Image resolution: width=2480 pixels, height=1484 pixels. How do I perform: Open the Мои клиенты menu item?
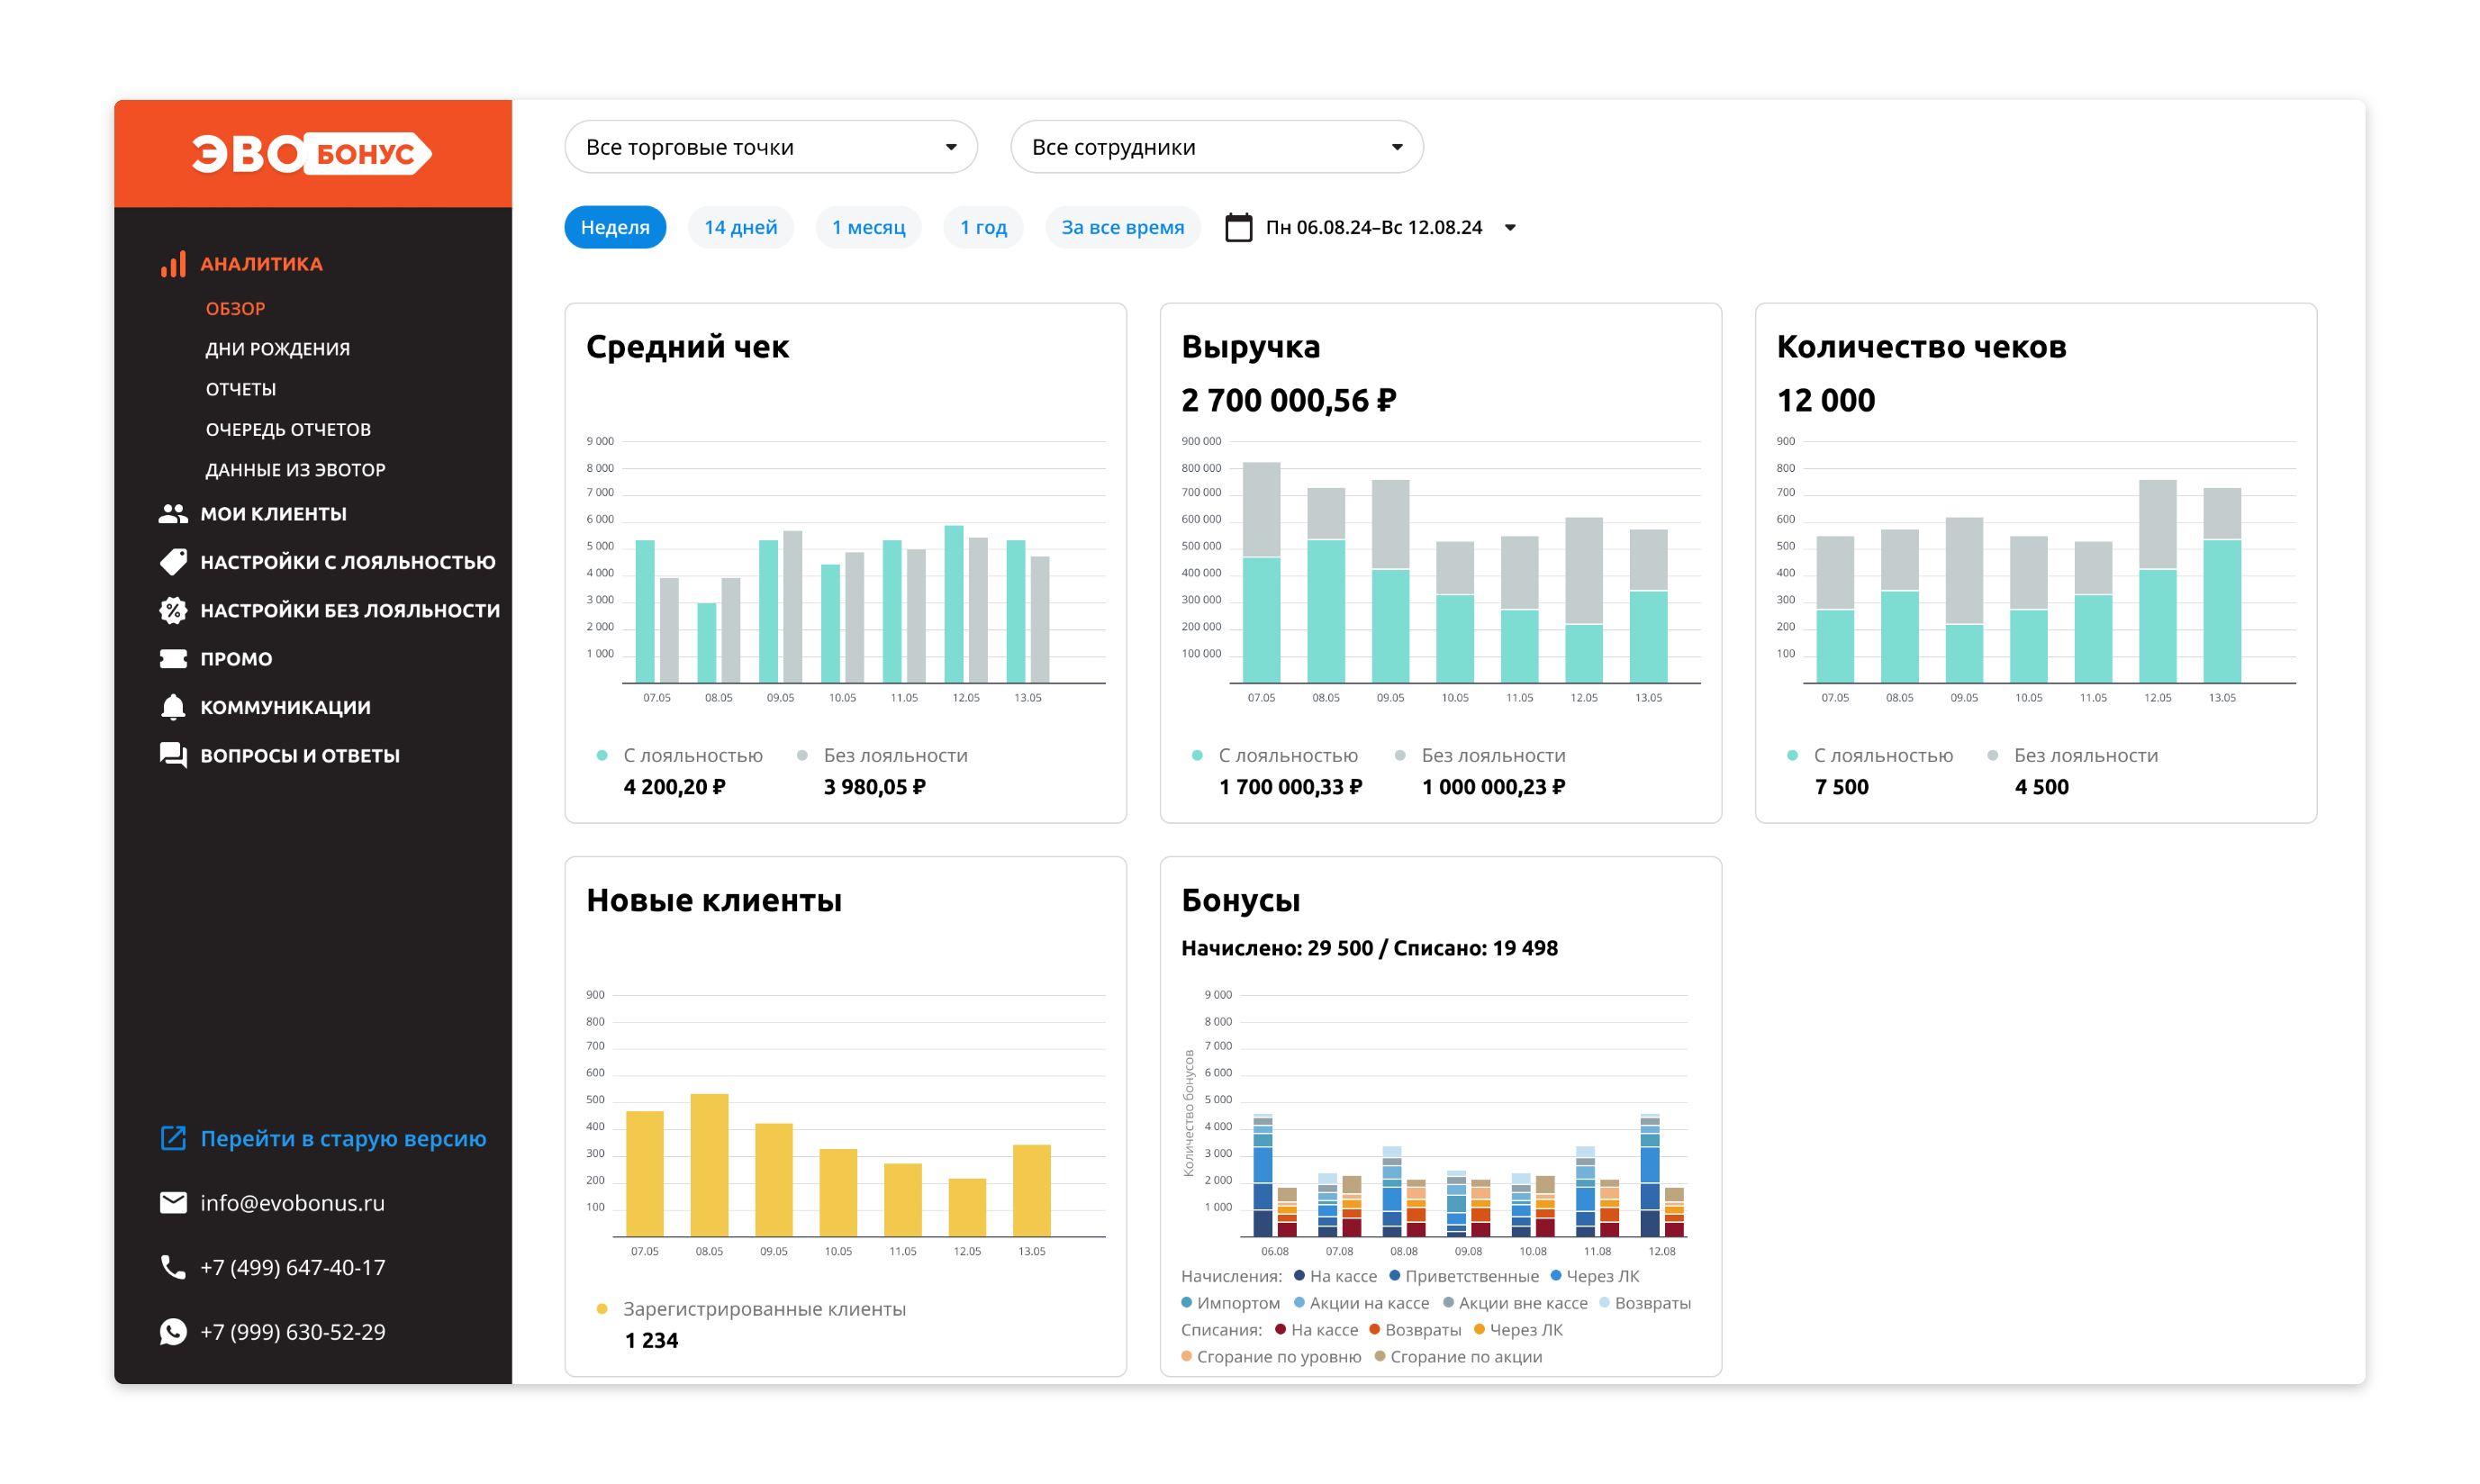273,513
